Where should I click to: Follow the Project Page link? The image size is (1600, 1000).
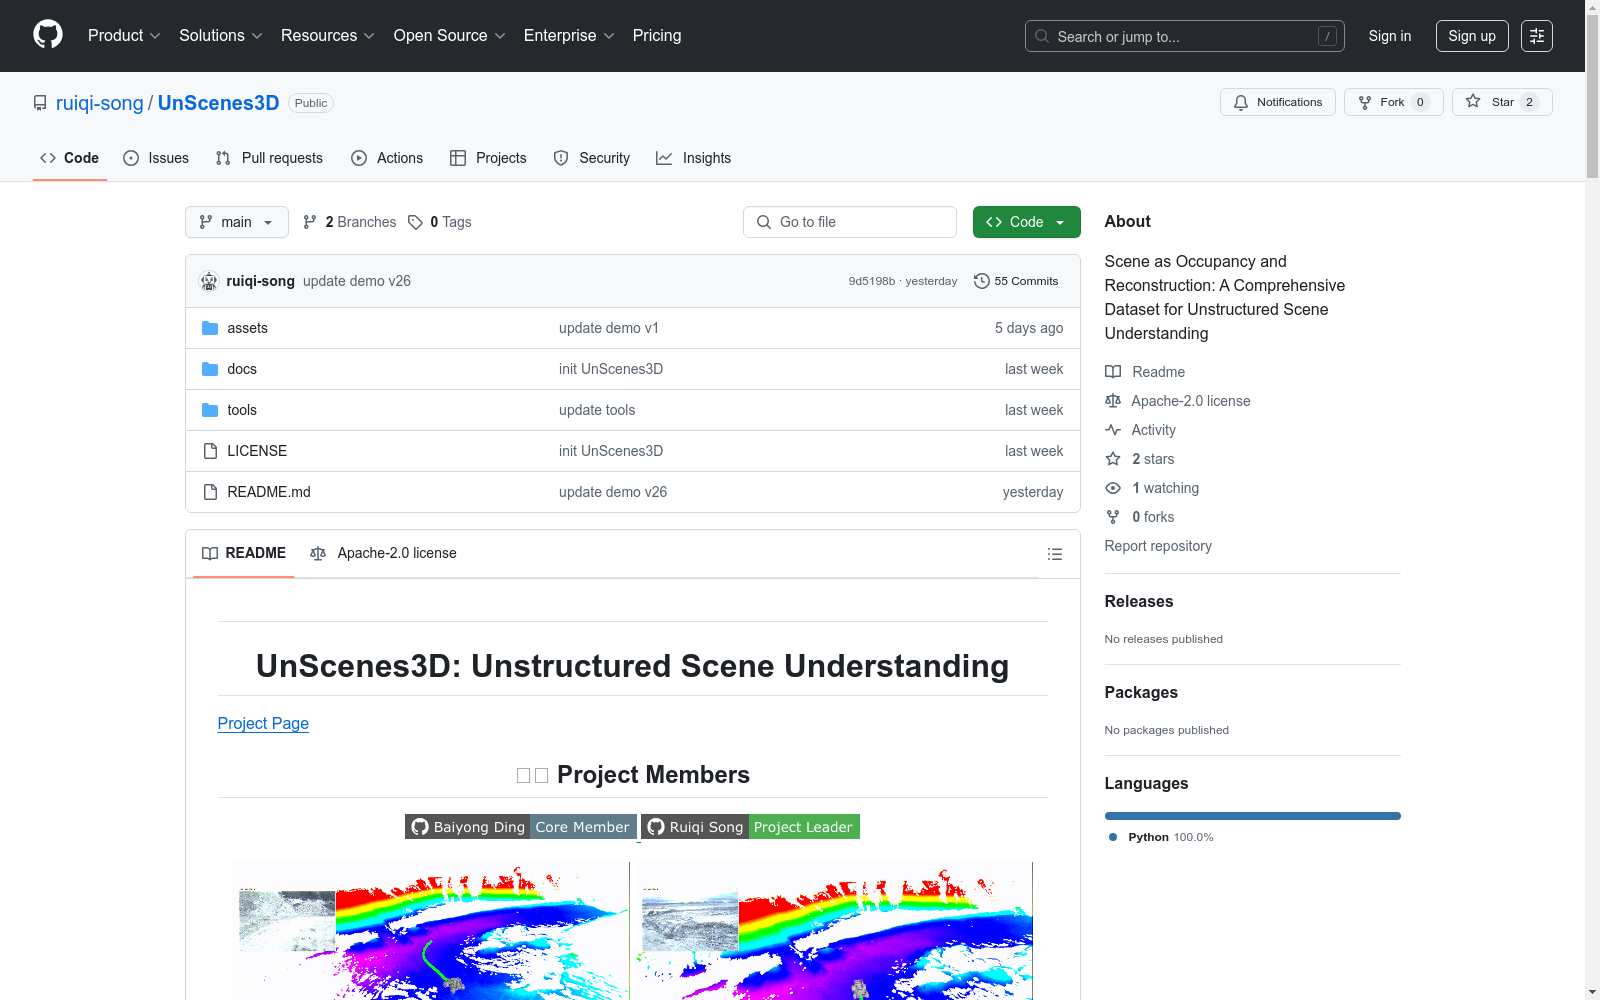[263, 723]
